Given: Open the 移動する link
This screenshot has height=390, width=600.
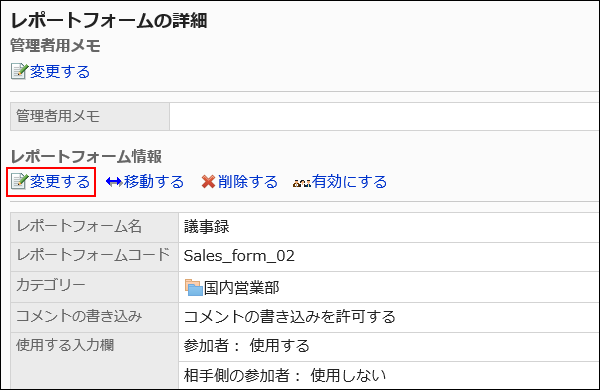Looking at the screenshot, I should tap(153, 181).
